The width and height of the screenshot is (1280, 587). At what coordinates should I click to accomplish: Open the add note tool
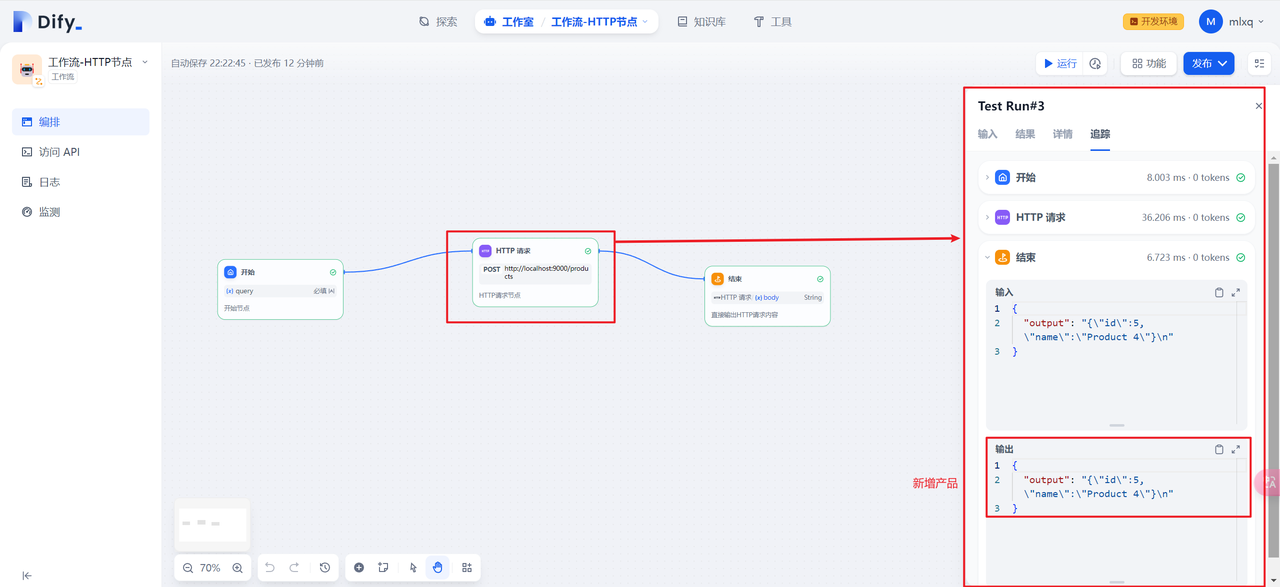[384, 567]
